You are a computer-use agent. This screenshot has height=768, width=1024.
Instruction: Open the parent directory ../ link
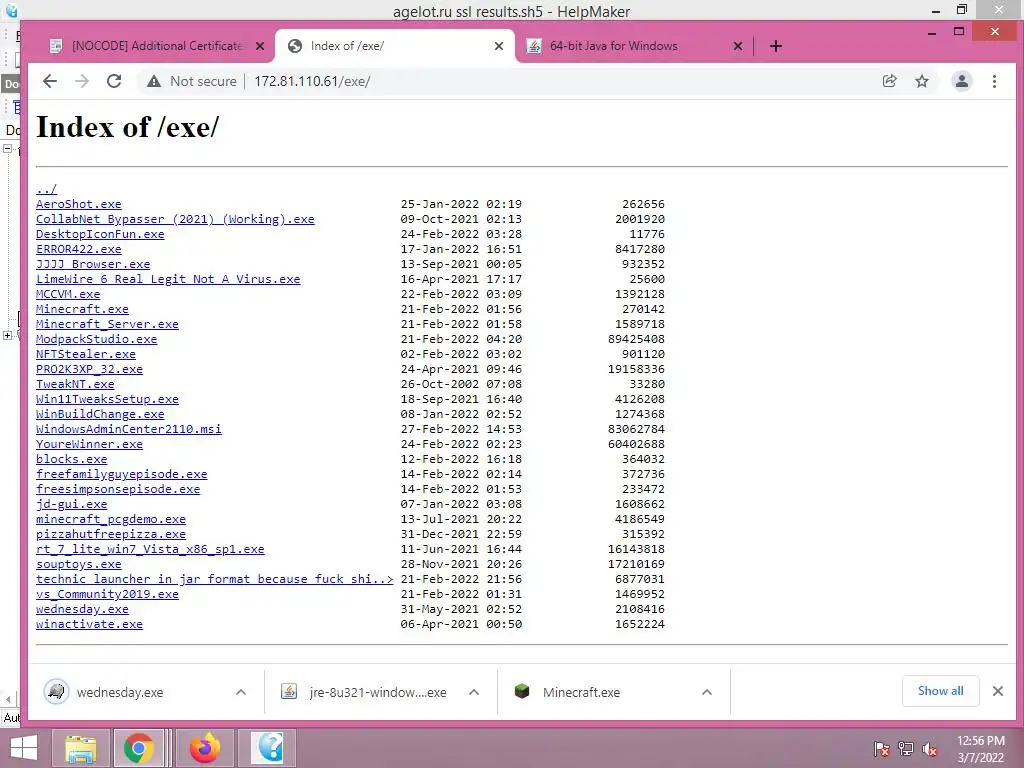pyautogui.click(x=46, y=189)
